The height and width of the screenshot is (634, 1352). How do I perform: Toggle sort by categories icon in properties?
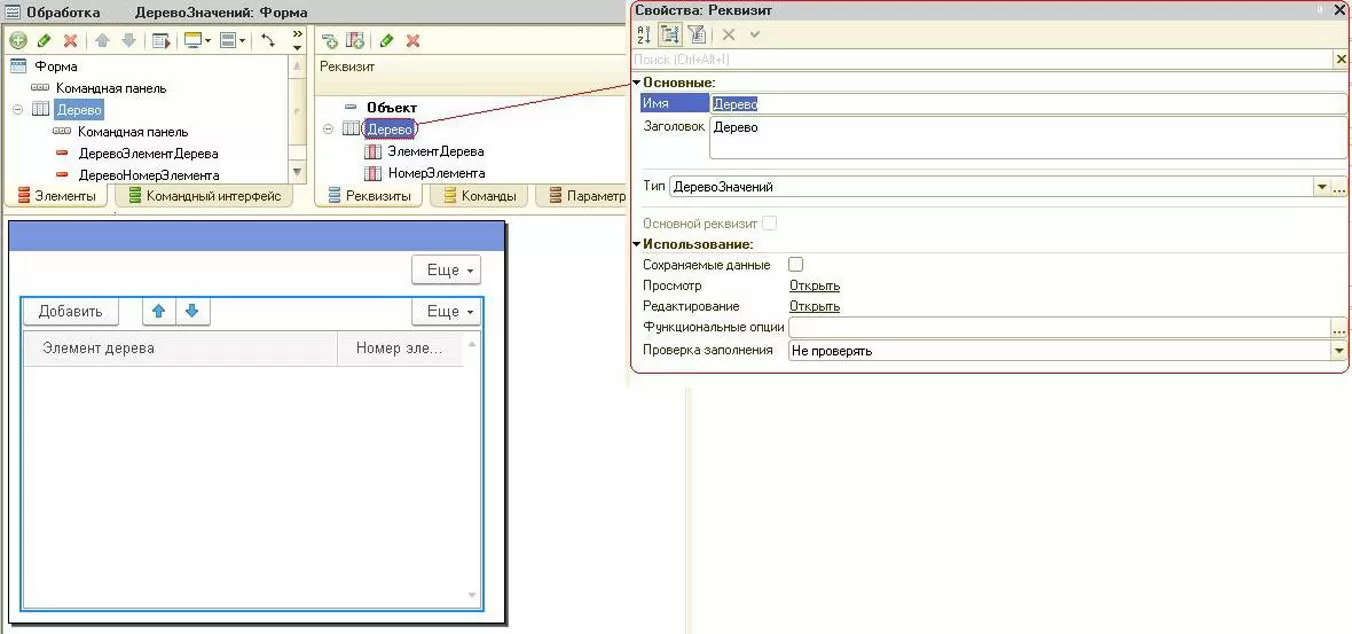click(x=670, y=34)
